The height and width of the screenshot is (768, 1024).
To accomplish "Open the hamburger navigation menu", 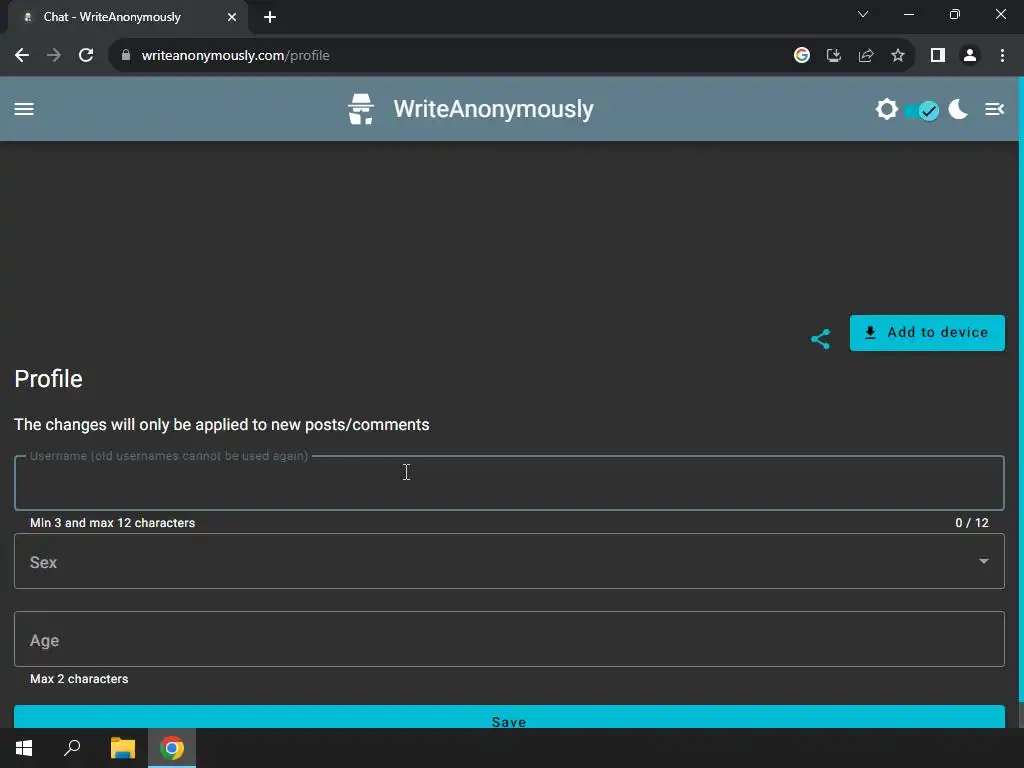I will pos(24,109).
